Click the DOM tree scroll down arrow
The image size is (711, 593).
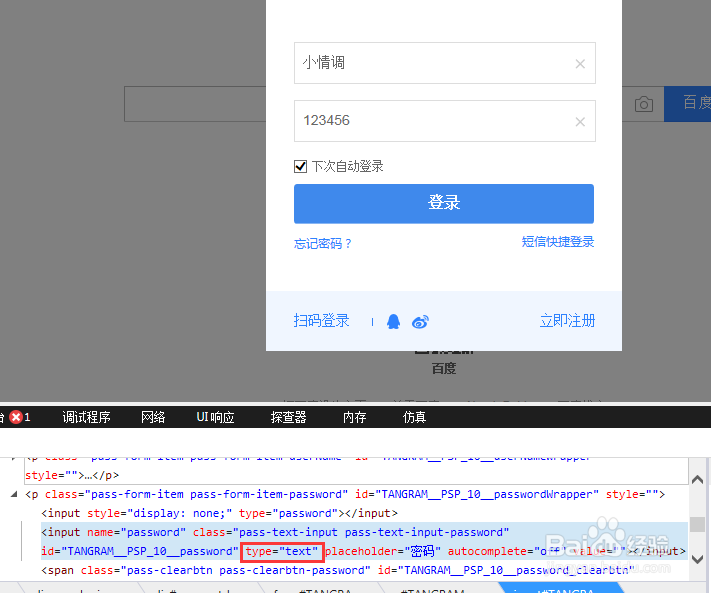(697, 559)
